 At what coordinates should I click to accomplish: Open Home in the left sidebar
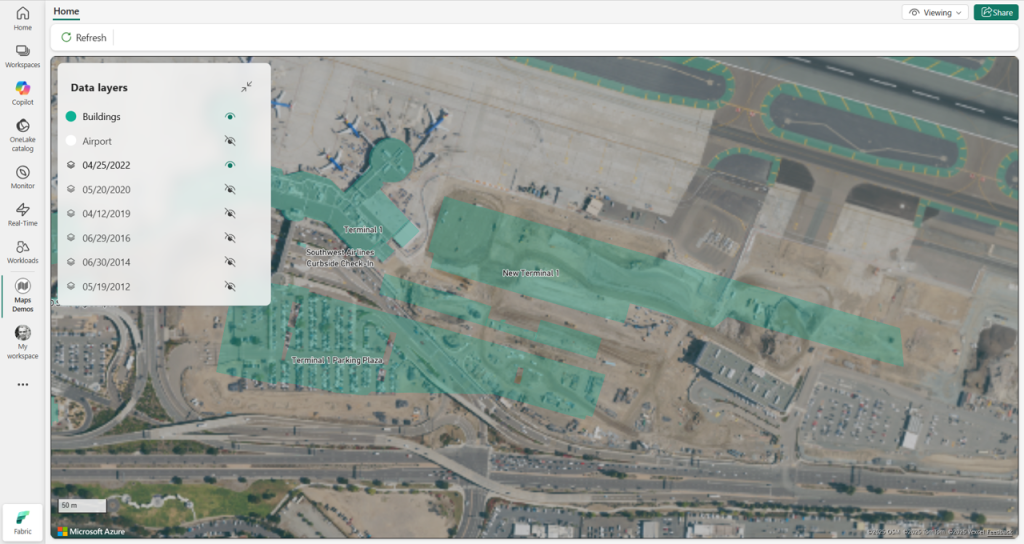click(22, 18)
